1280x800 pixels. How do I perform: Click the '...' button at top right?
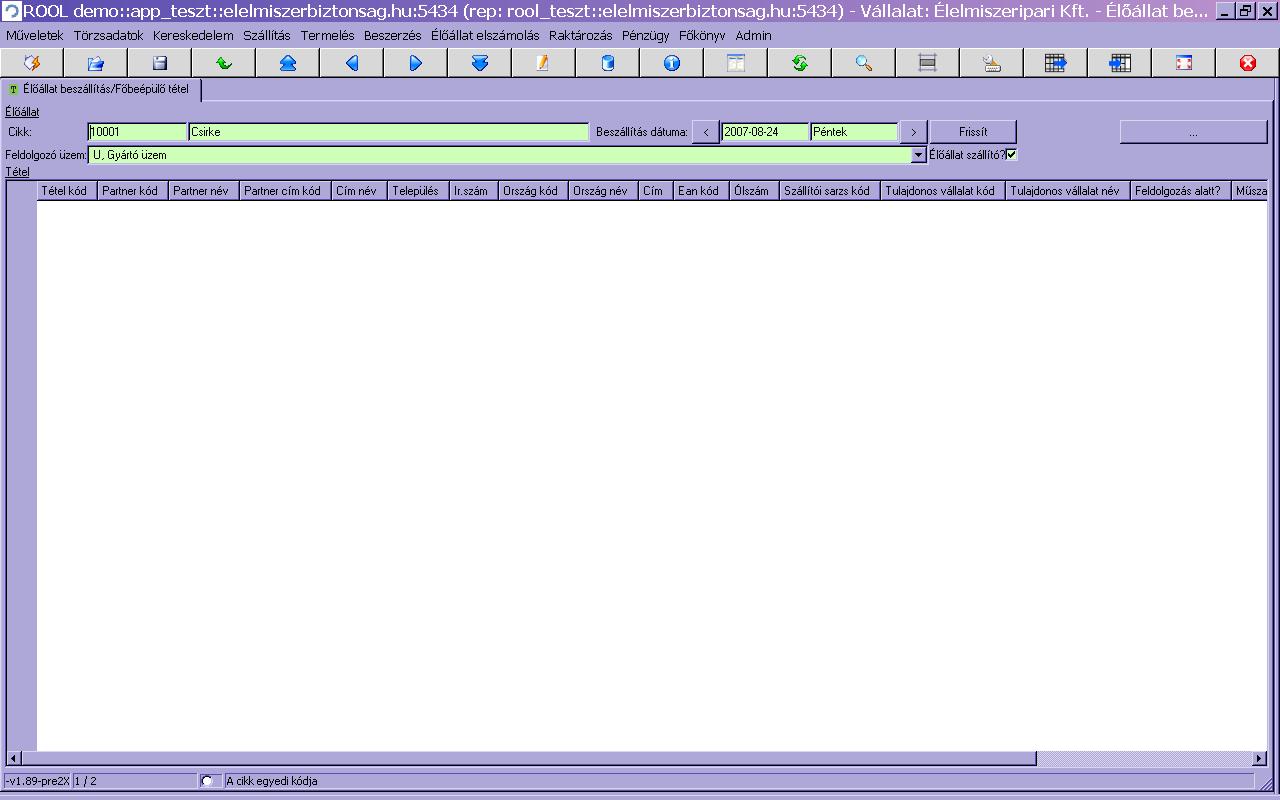click(x=1193, y=132)
